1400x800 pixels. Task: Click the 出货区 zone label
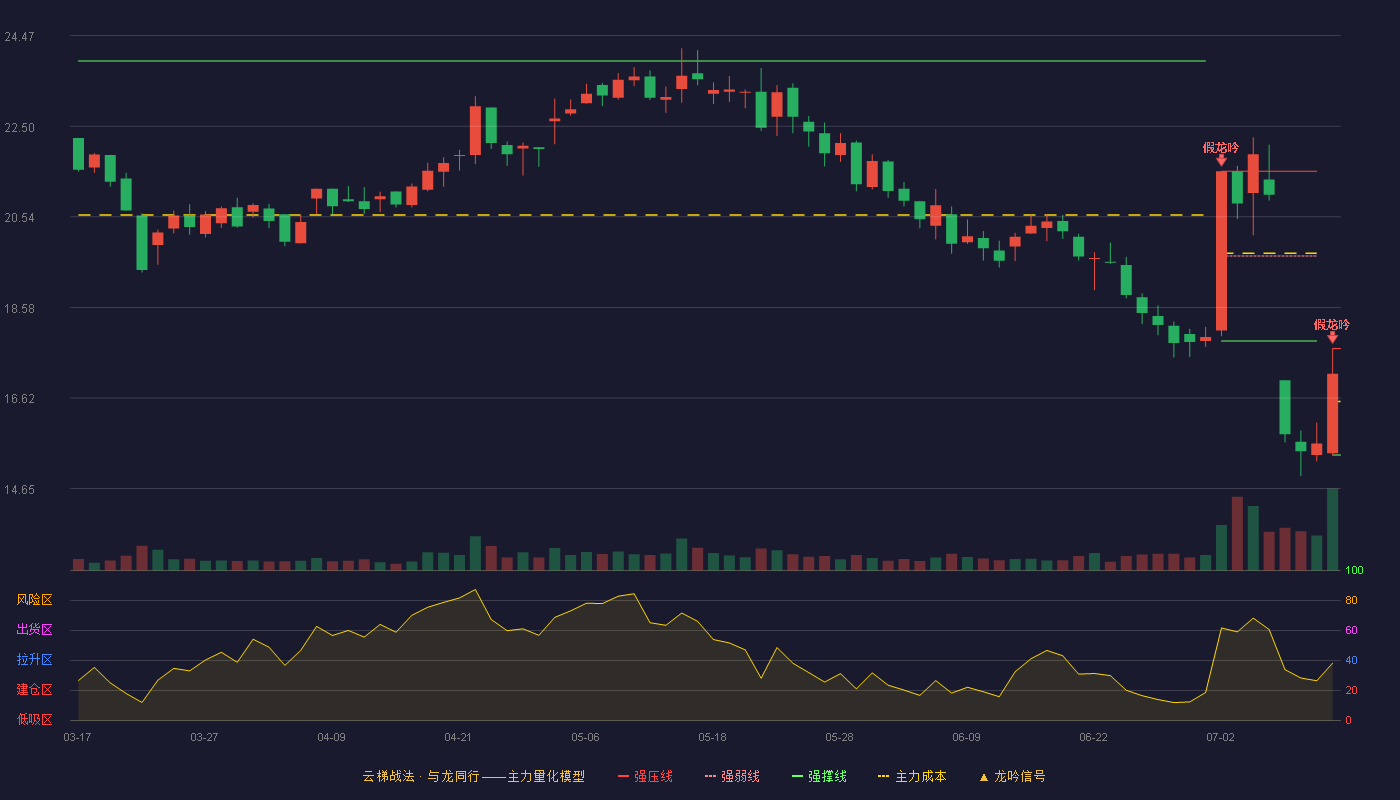[34, 630]
